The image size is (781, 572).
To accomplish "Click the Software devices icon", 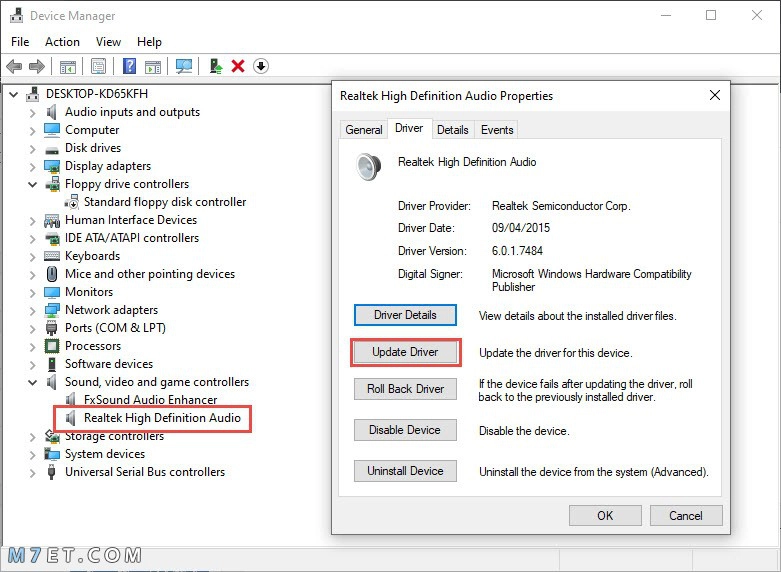I will click(x=52, y=364).
